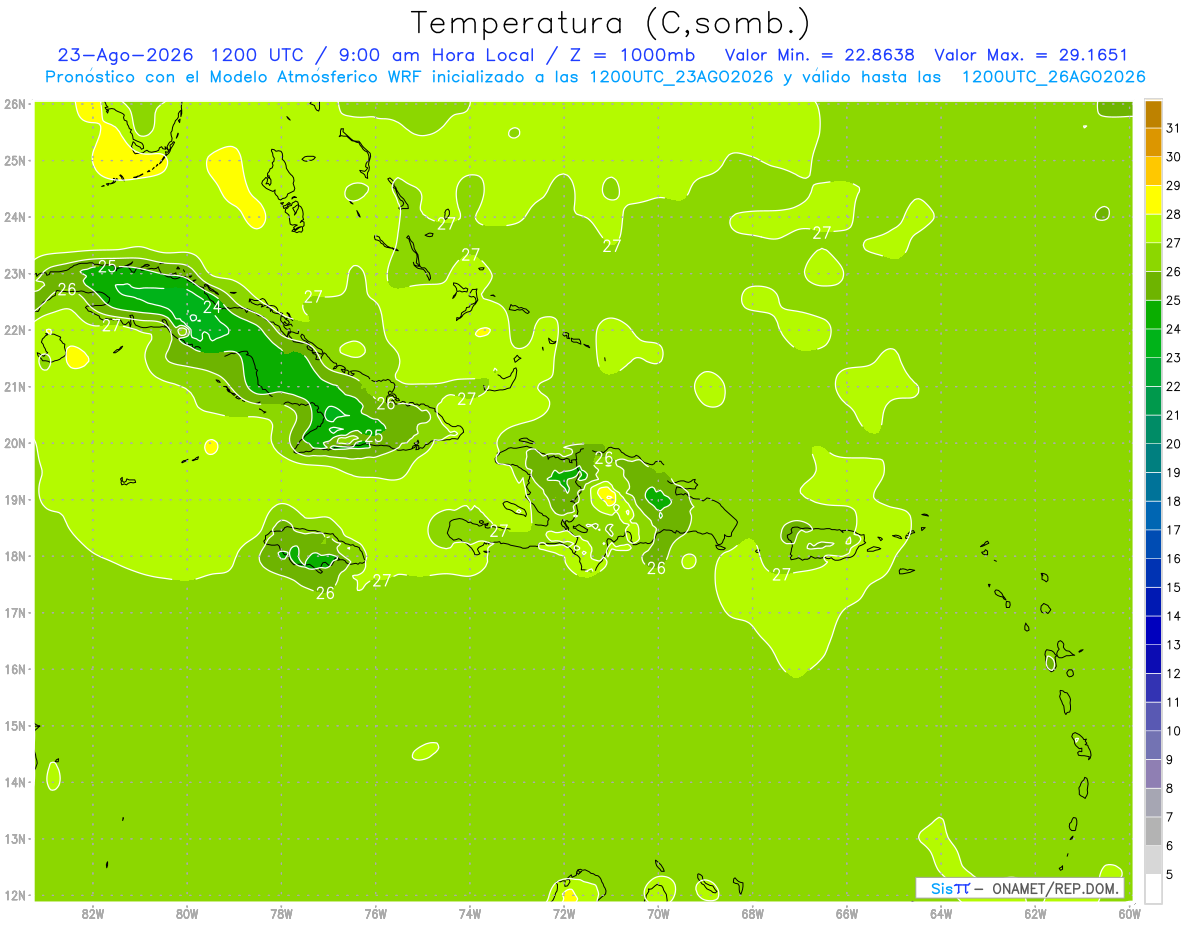This screenshot has height=927, width=1200.
Task: Click the ONAMET/REP.DOM. credit label
Action: (1056, 888)
